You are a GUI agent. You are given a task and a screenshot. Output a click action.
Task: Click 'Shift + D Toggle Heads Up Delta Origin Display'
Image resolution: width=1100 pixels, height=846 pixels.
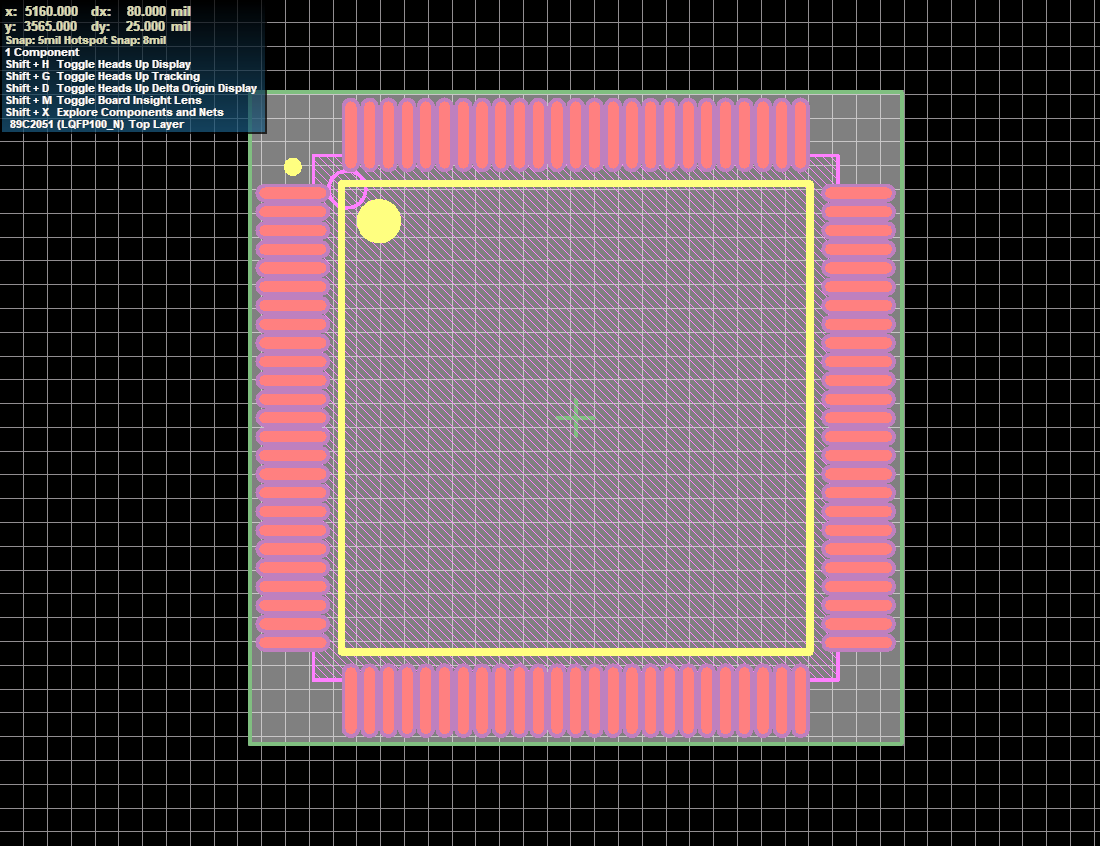click(x=131, y=88)
